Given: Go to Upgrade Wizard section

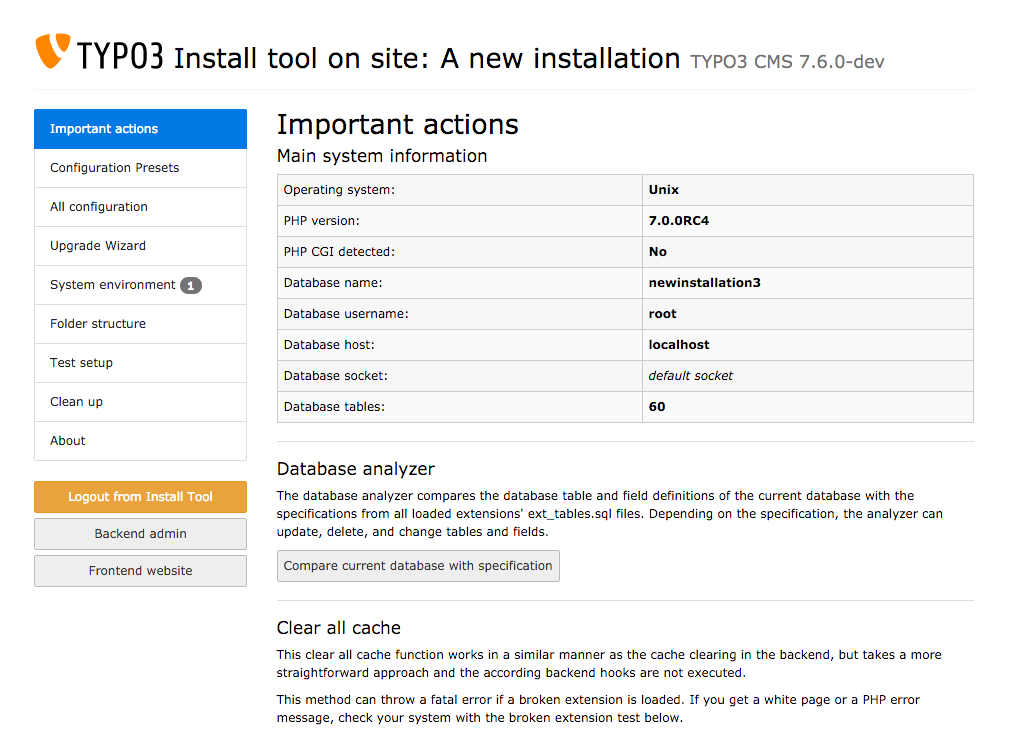Looking at the screenshot, I should pos(140,246).
